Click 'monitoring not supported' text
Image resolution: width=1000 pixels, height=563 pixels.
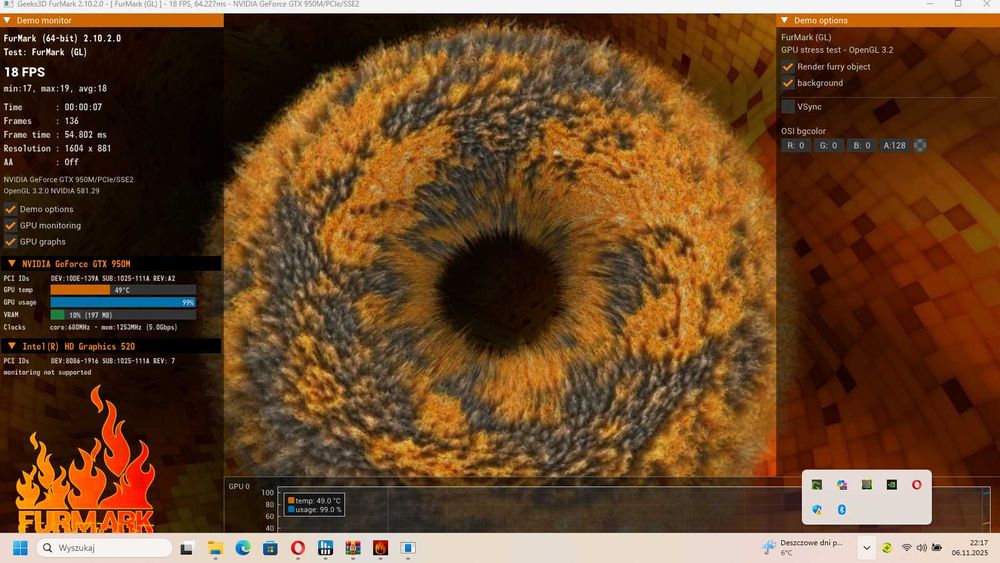[47, 372]
